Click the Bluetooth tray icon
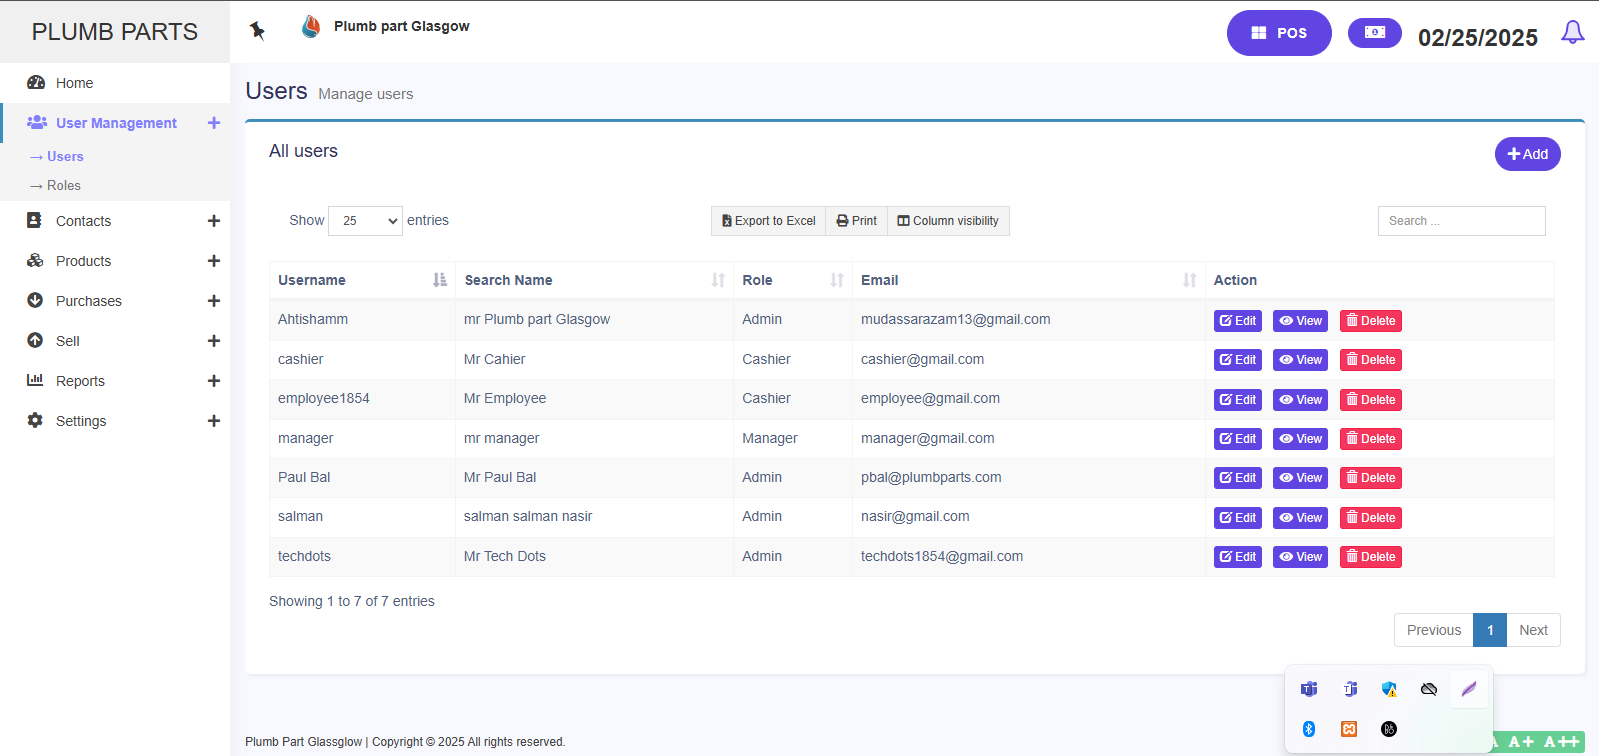The height and width of the screenshot is (756, 1599). (1309, 729)
